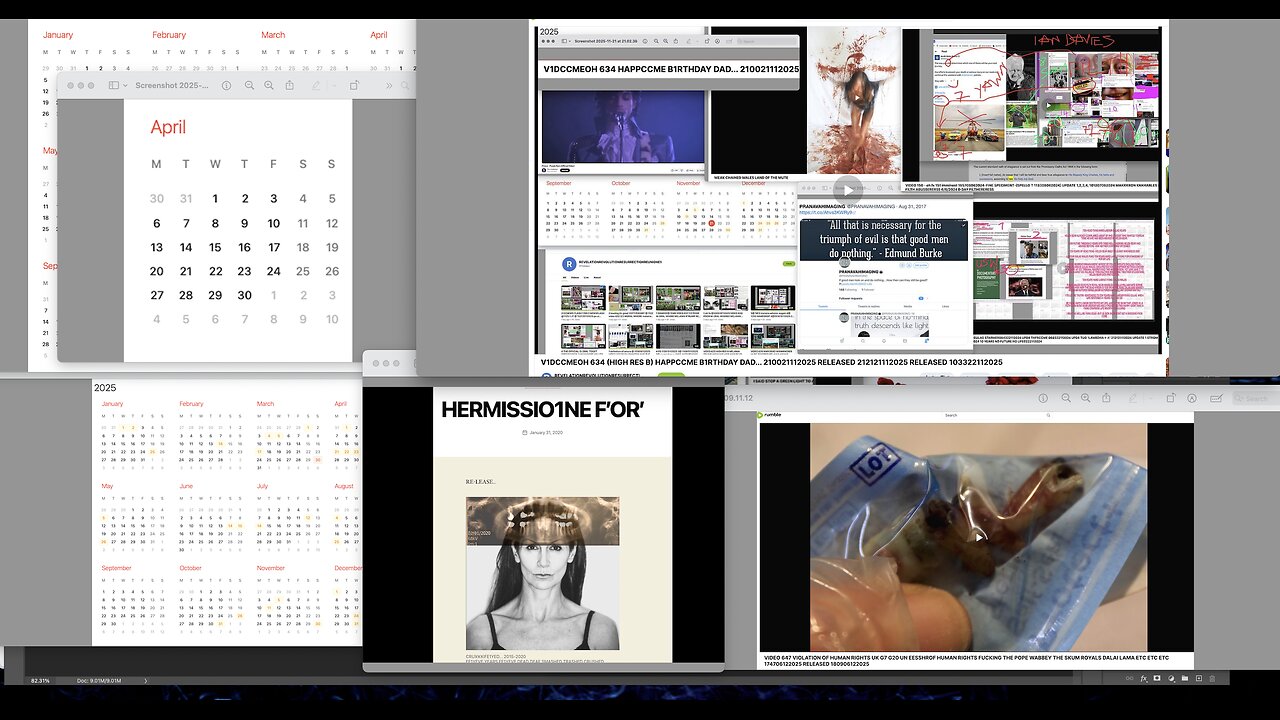Image resolution: width=1280 pixels, height=720 pixels.
Task: Toggle the sidebar in the April Preview window
Action: 113,86
